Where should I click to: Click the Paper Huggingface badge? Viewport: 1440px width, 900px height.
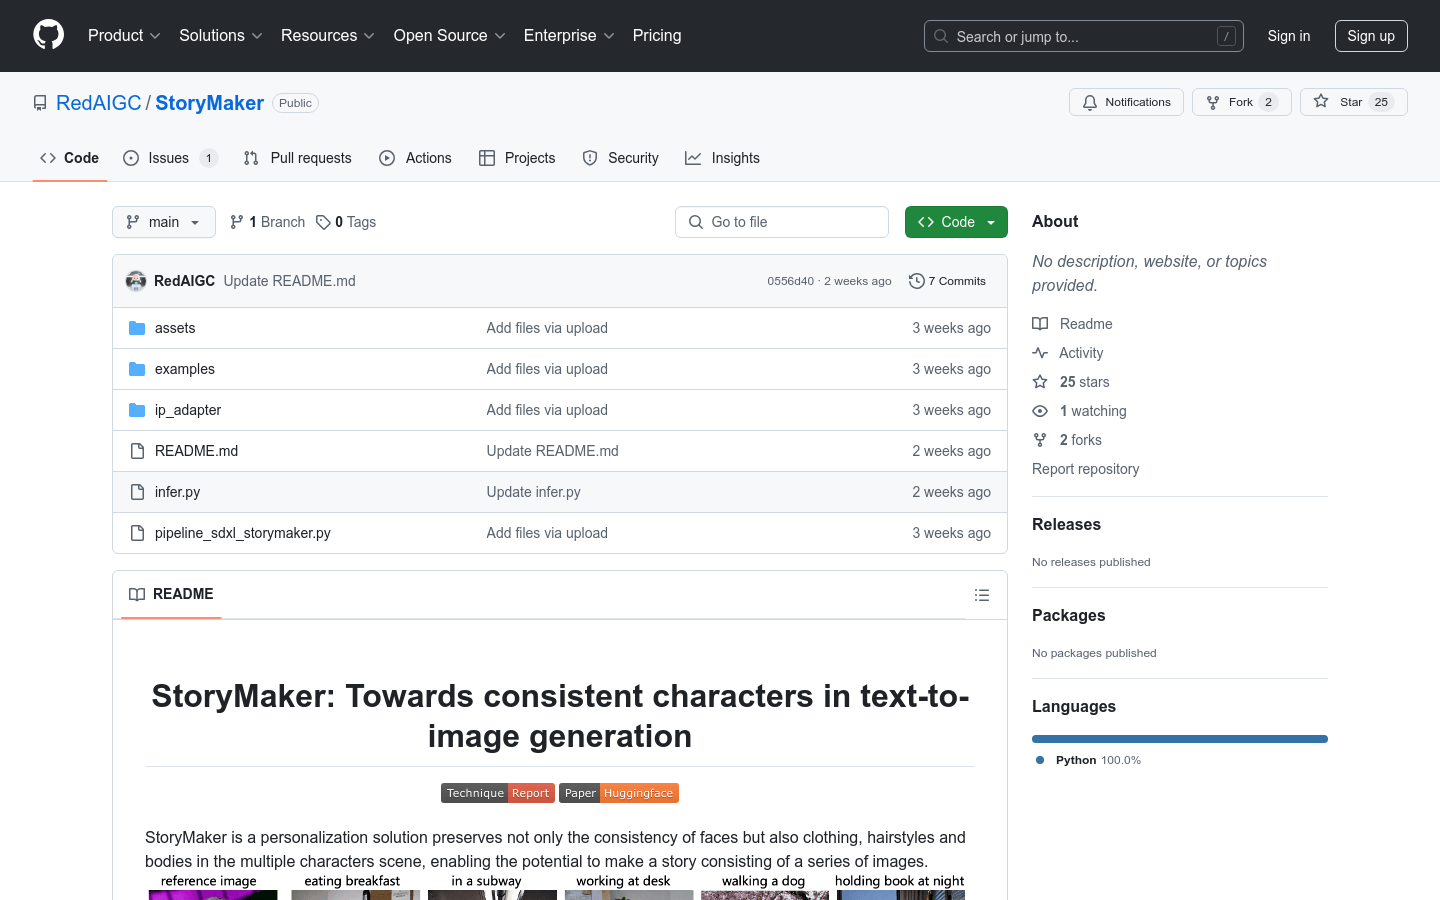[619, 793]
